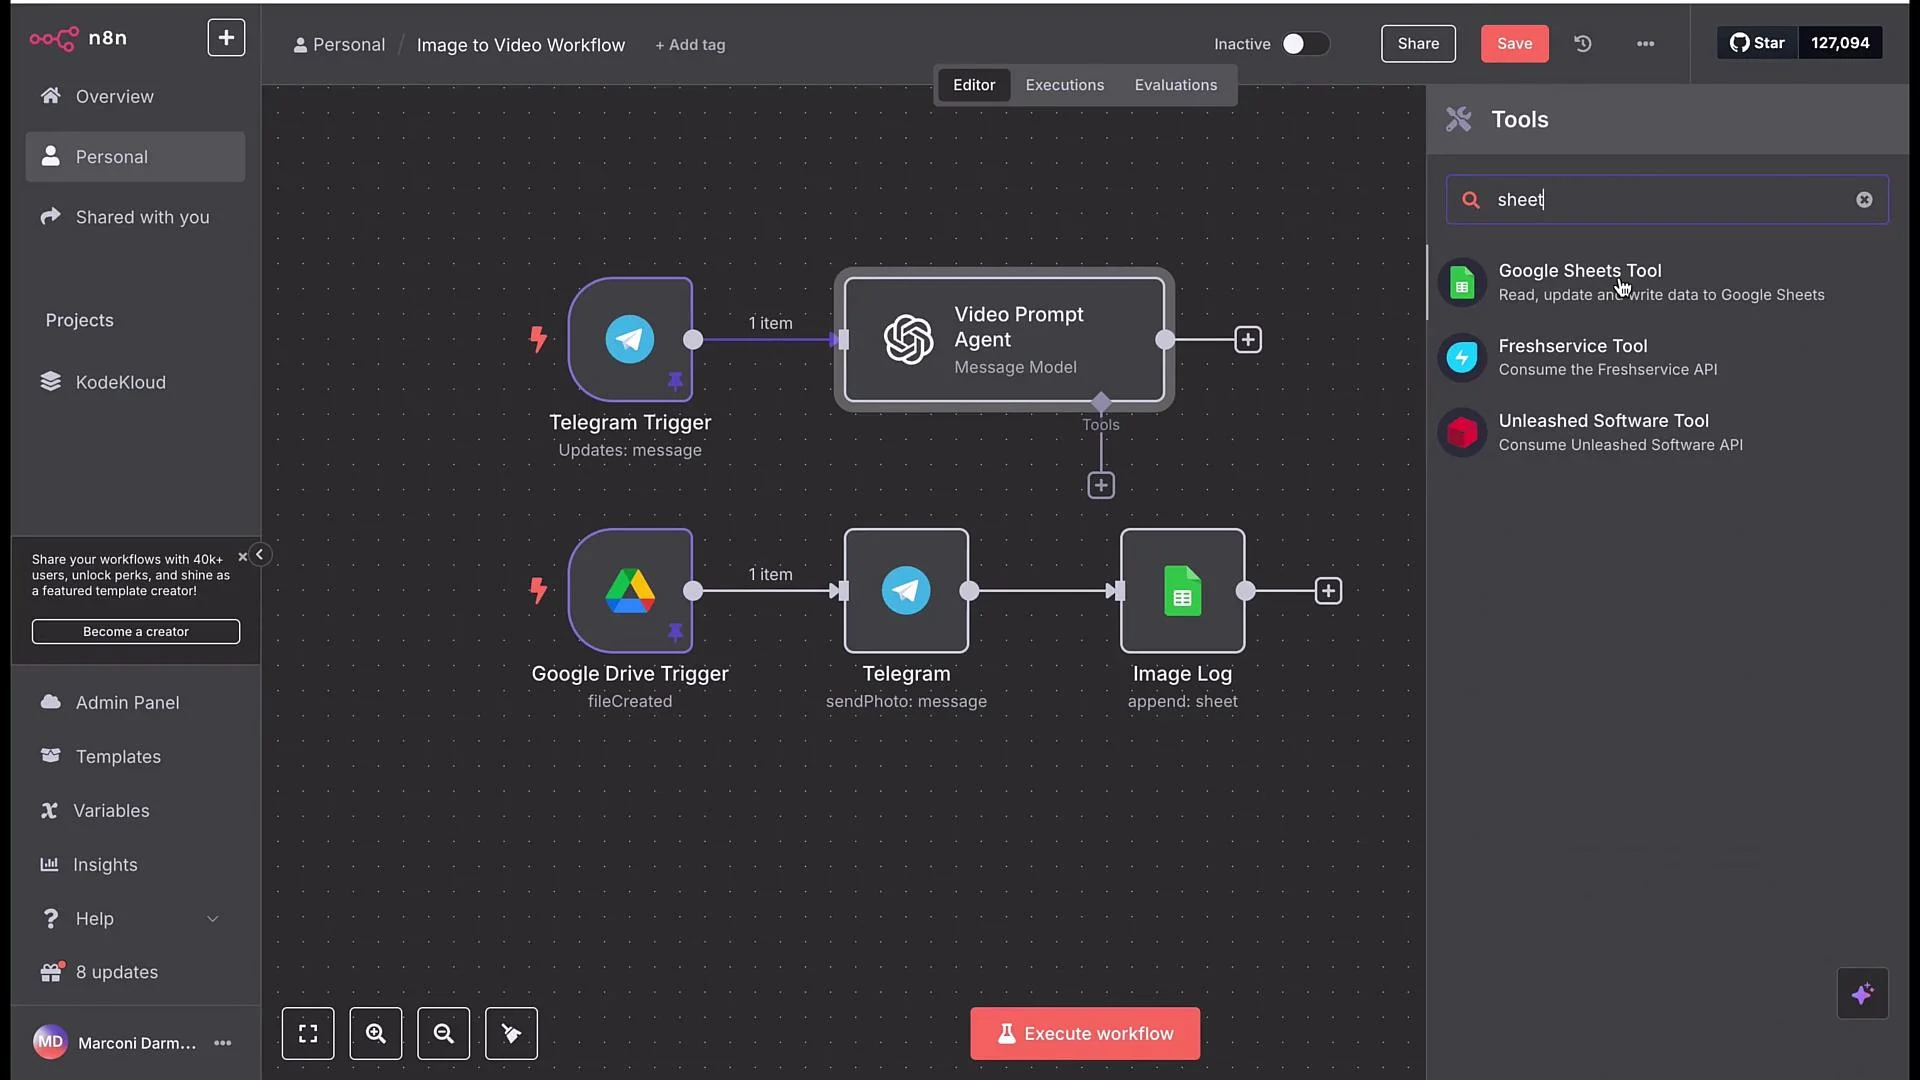Dismiss the creator promo with X

point(242,557)
